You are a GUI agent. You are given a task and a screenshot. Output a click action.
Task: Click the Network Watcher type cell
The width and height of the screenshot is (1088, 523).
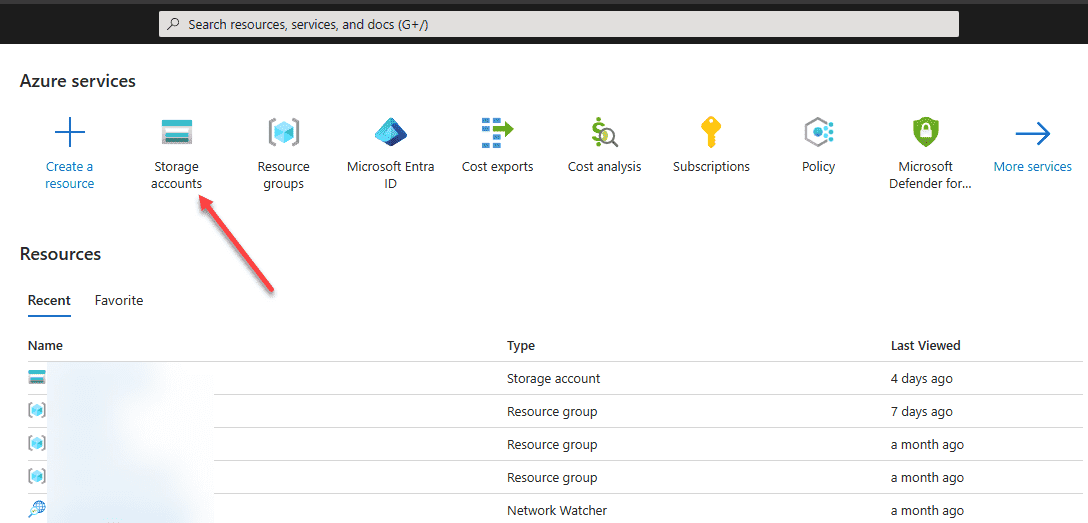557,511
